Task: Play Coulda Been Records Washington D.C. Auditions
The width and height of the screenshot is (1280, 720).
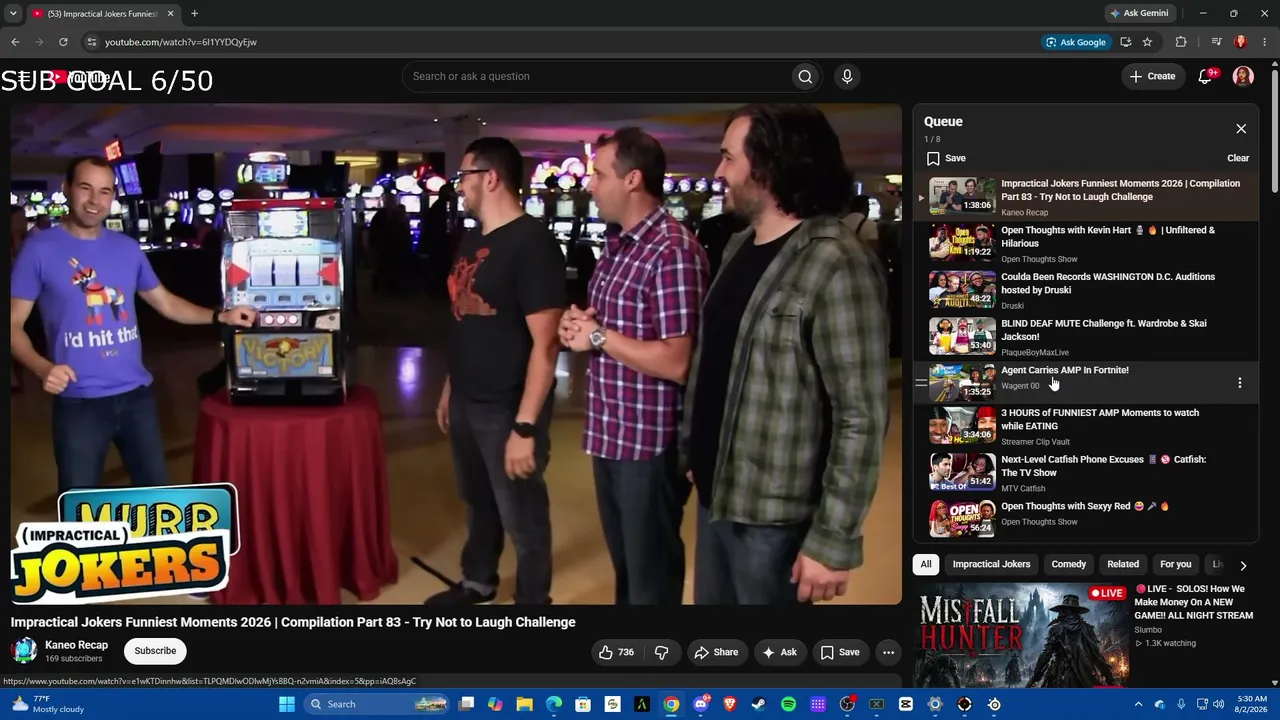Action: click(x=1086, y=290)
